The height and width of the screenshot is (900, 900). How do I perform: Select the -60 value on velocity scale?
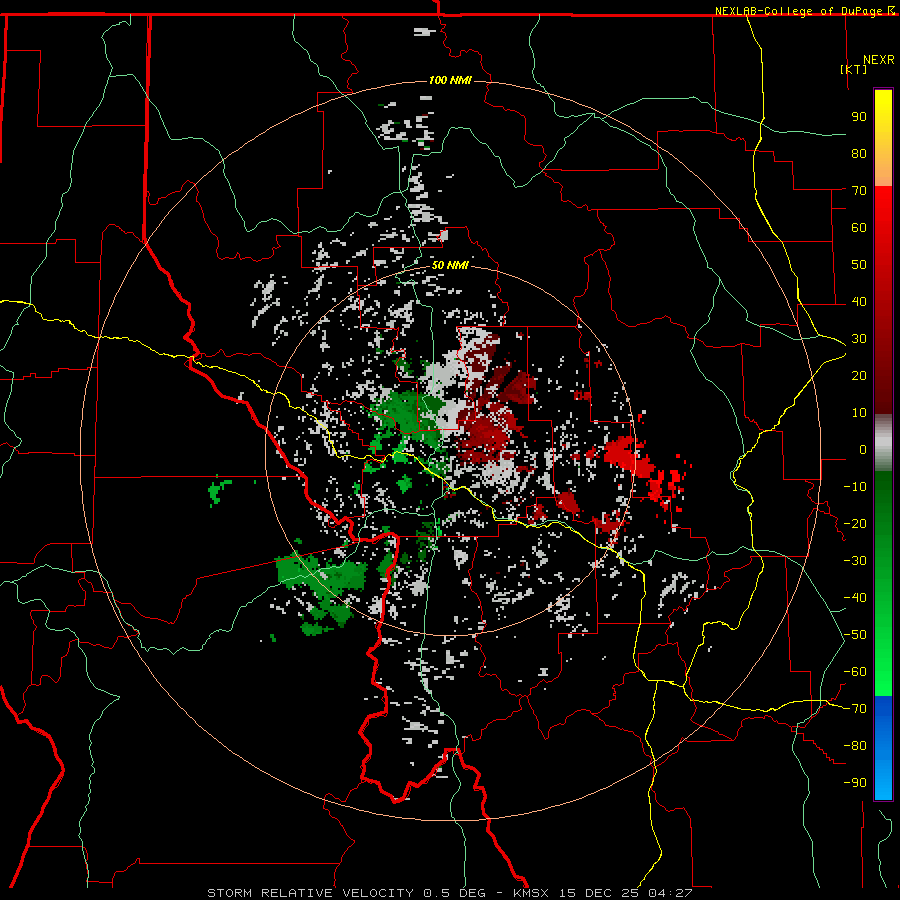(855, 672)
